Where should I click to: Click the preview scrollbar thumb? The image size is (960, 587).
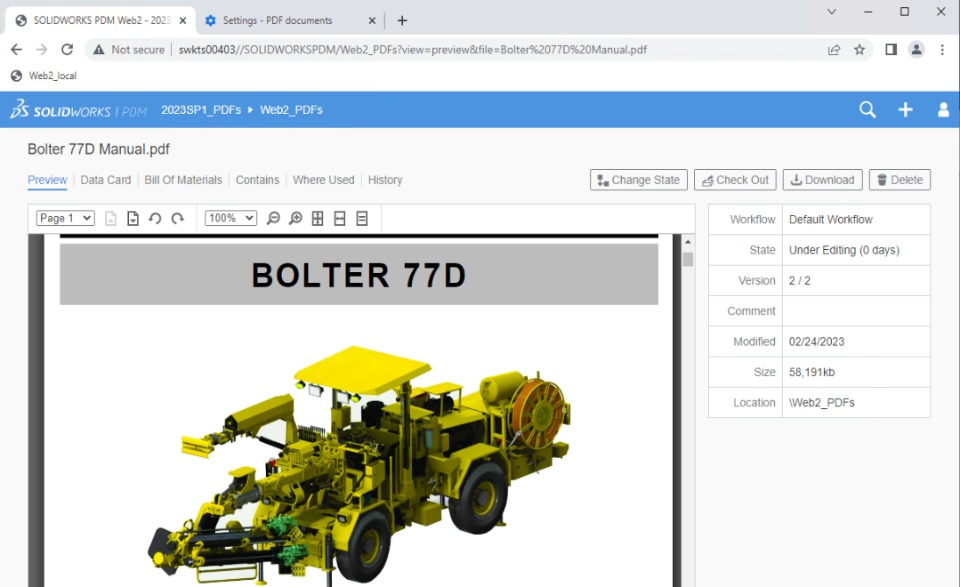[x=688, y=260]
